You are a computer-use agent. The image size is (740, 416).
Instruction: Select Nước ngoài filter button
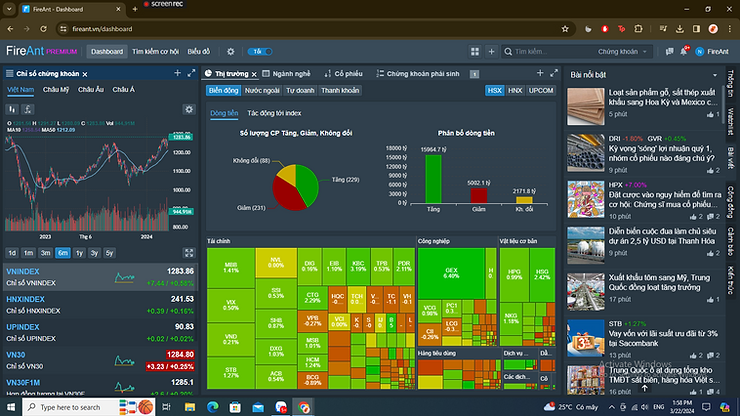[262, 91]
